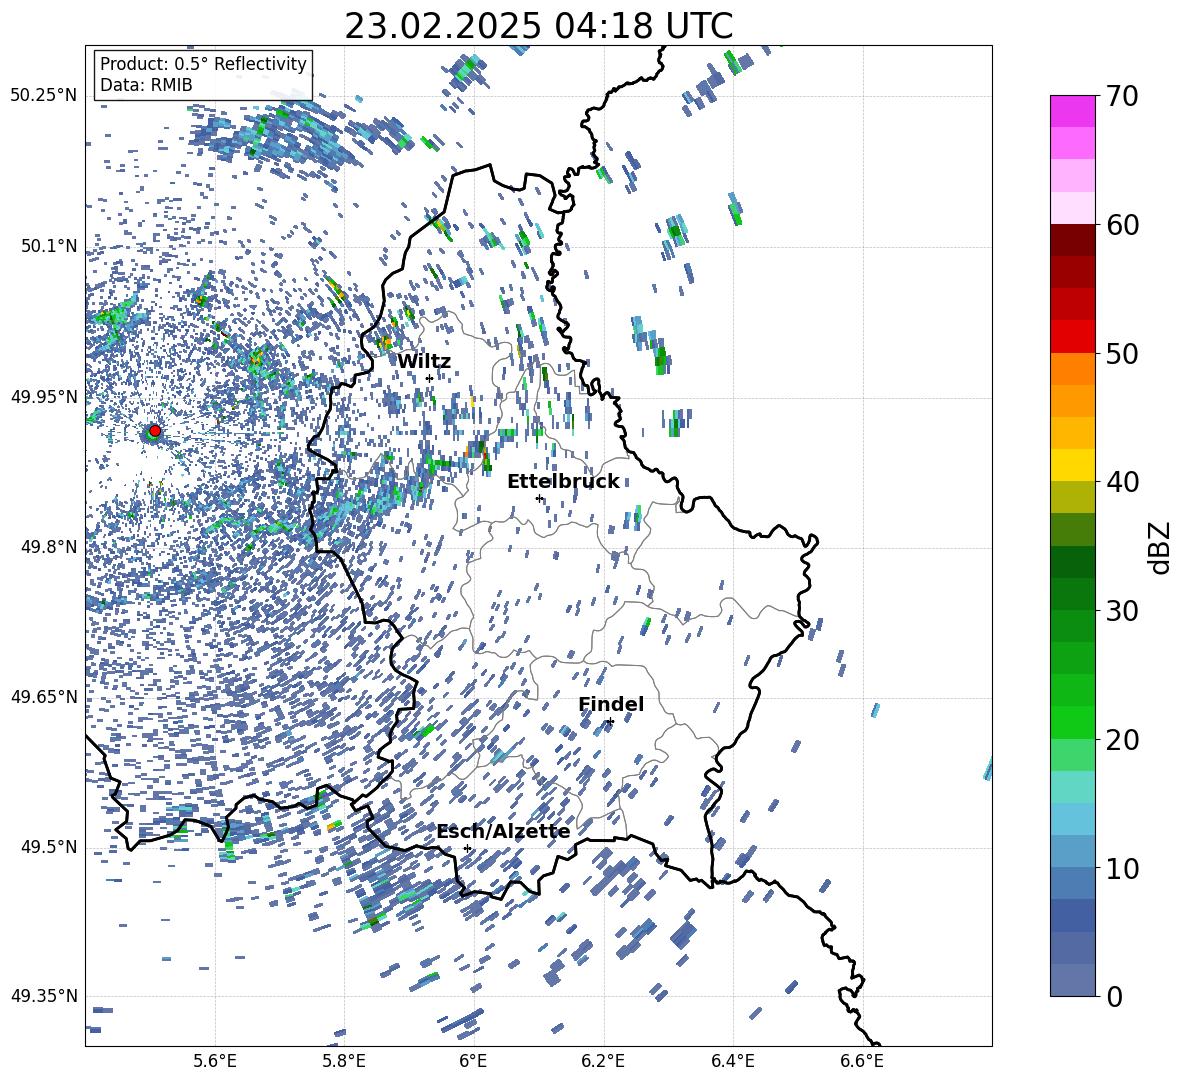Click the Wiltz city label
This screenshot has width=1184, height=1081.
424,362
